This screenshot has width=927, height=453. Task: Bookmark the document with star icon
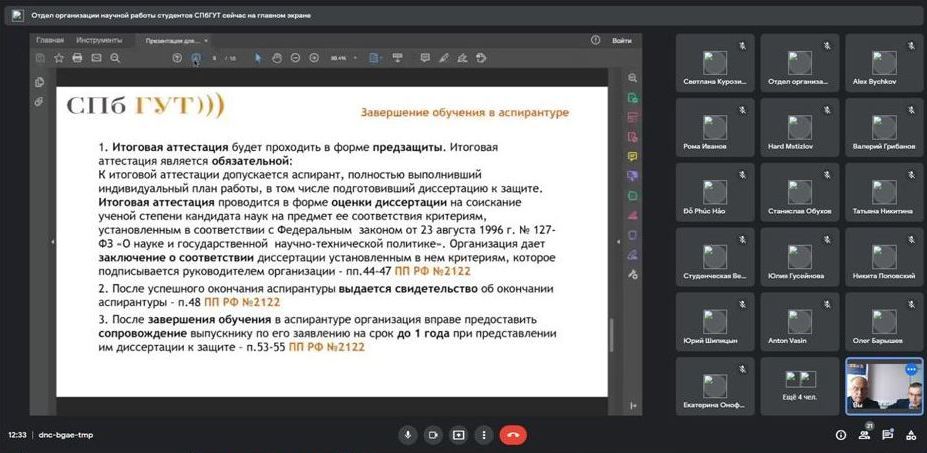click(60, 58)
